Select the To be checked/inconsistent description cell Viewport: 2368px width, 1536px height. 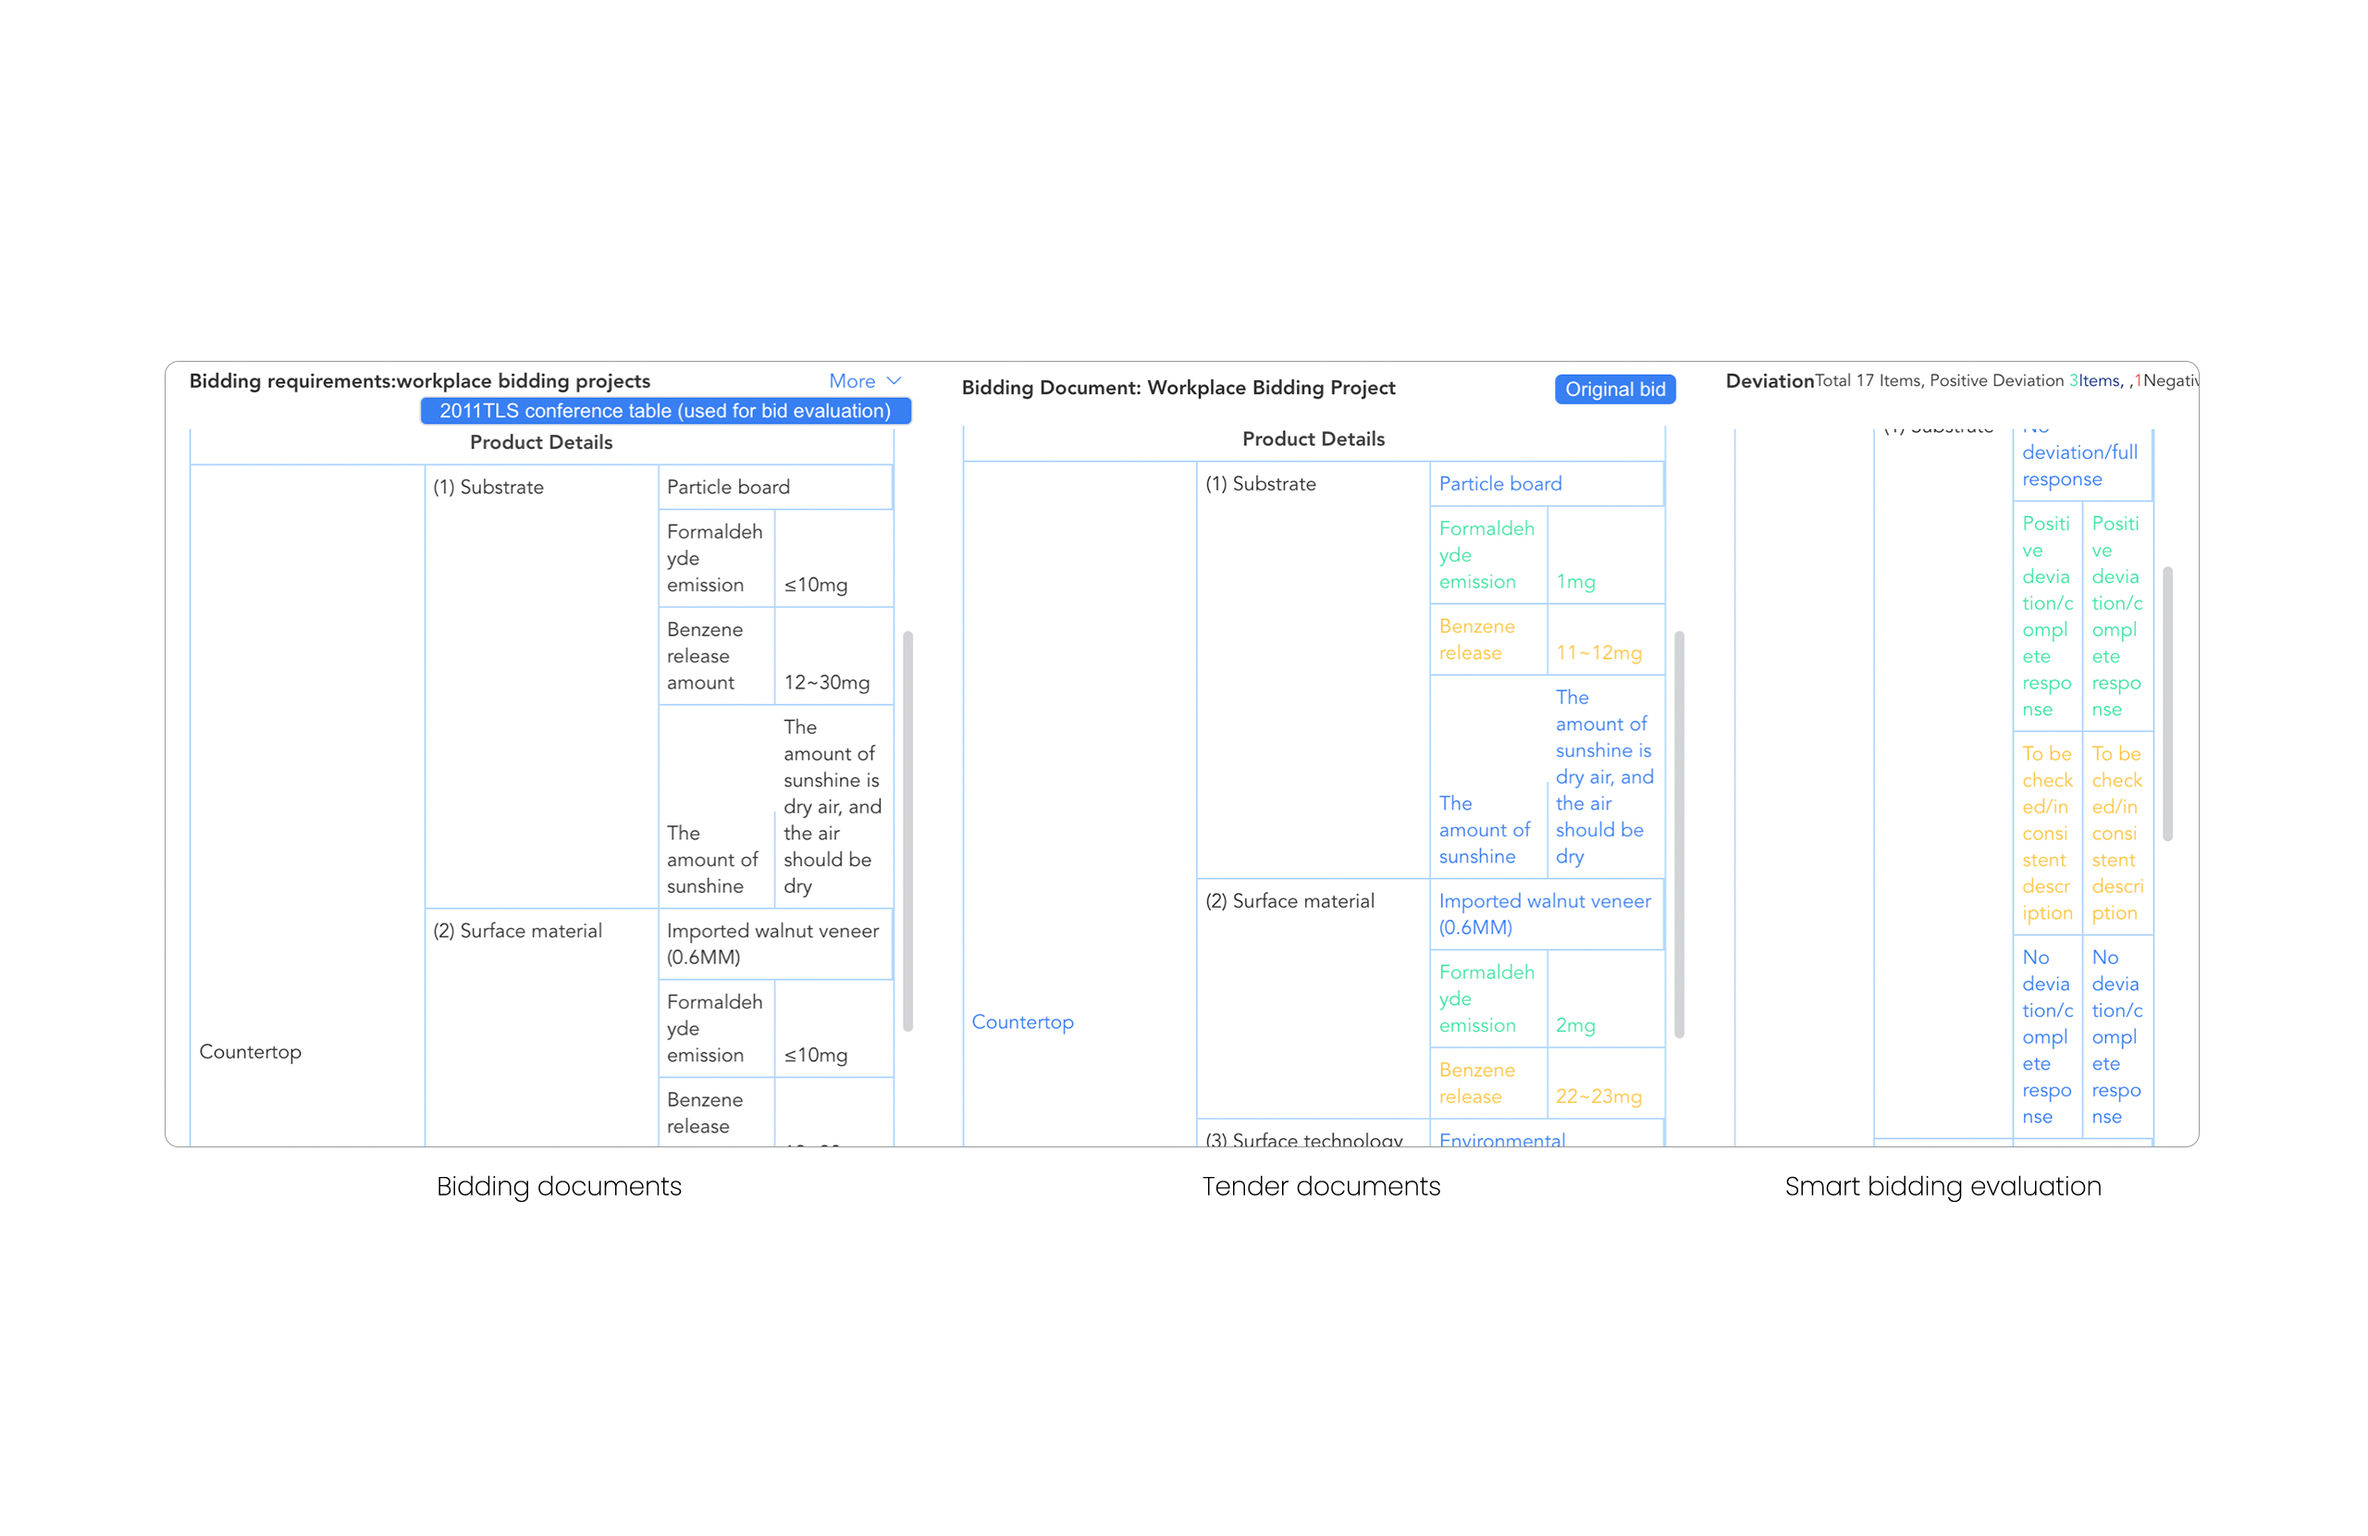[x=2047, y=832]
